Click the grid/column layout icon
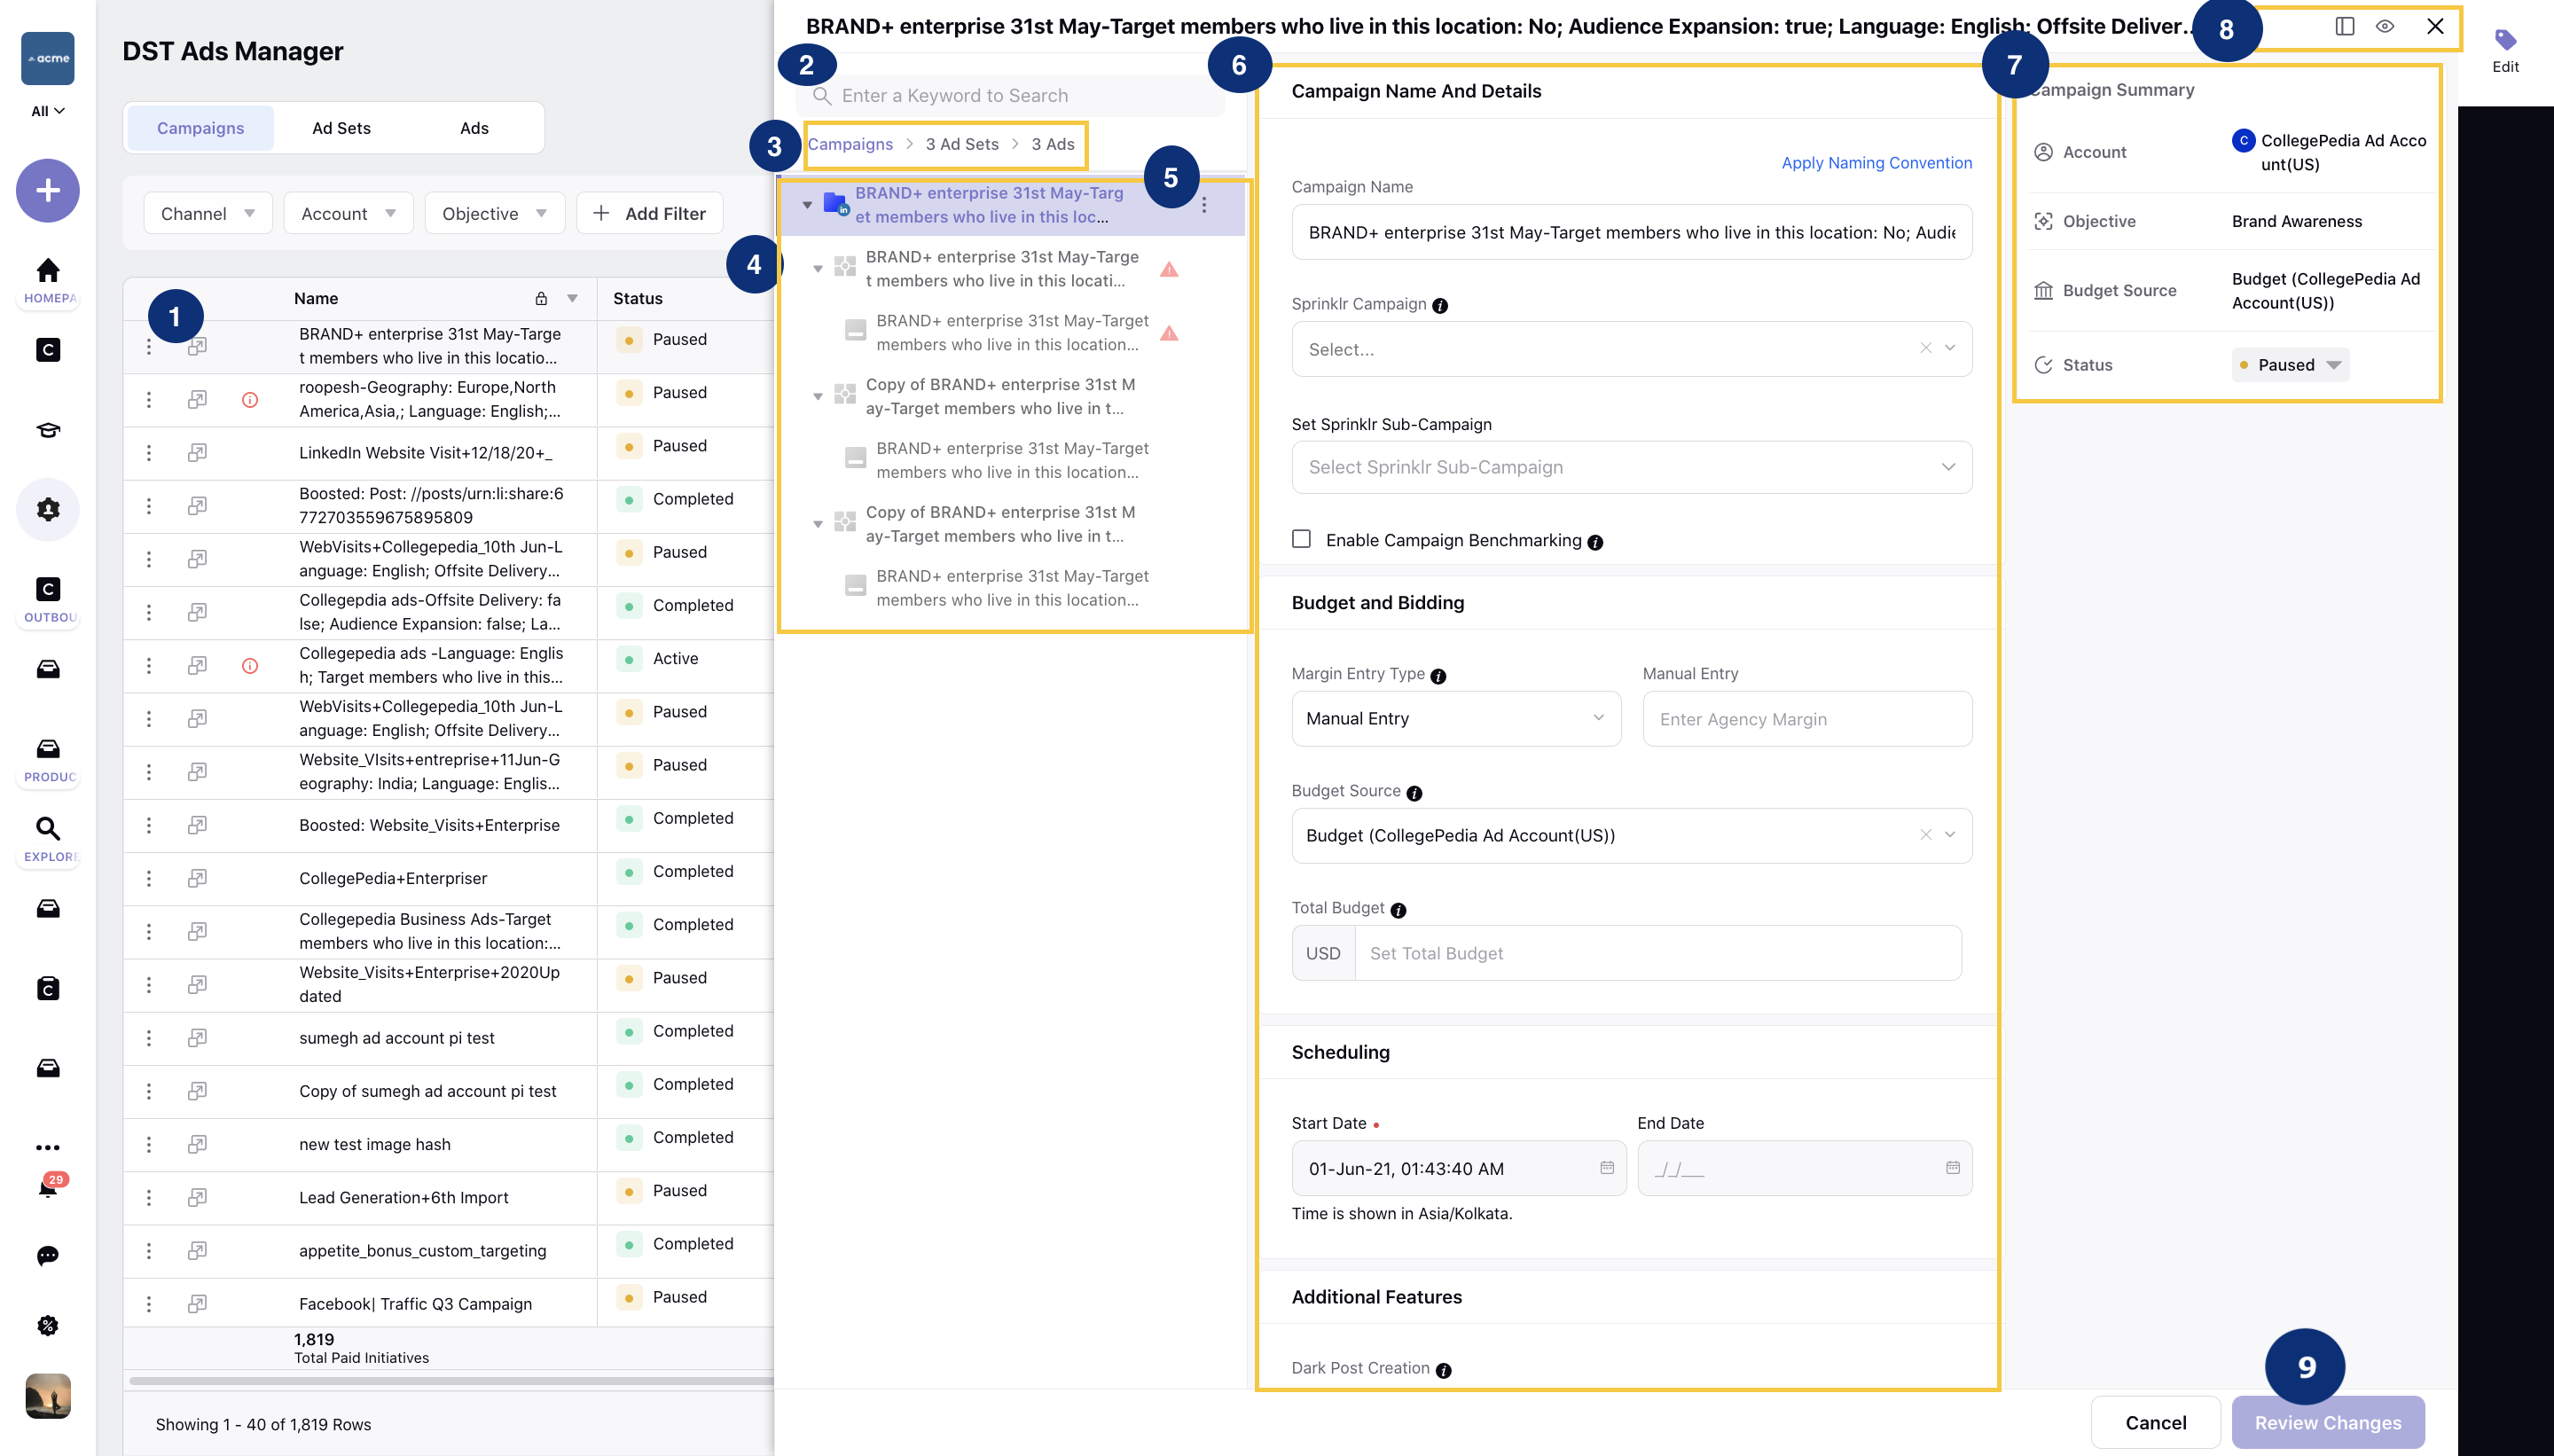 (x=2344, y=25)
